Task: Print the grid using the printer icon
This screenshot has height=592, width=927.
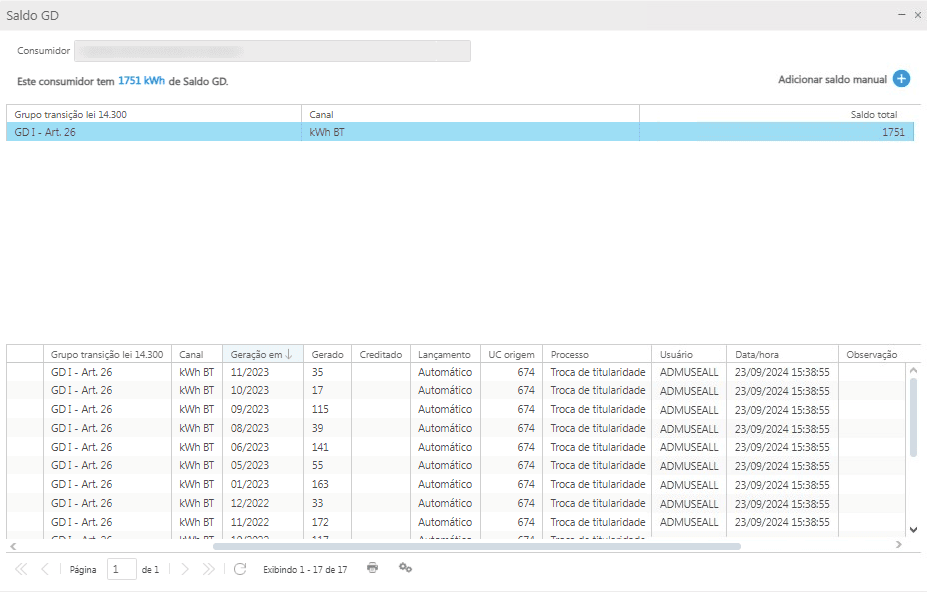Action: coord(373,568)
